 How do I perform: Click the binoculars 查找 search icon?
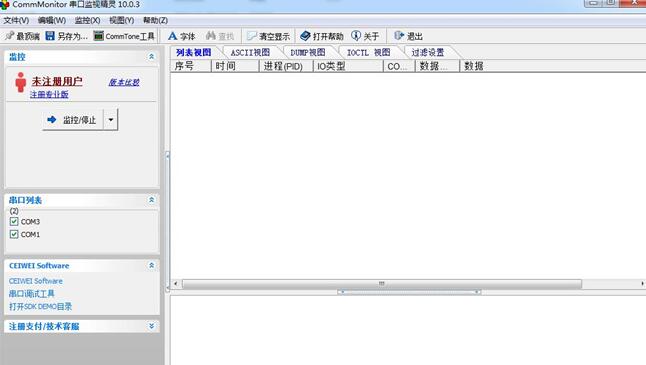point(211,36)
